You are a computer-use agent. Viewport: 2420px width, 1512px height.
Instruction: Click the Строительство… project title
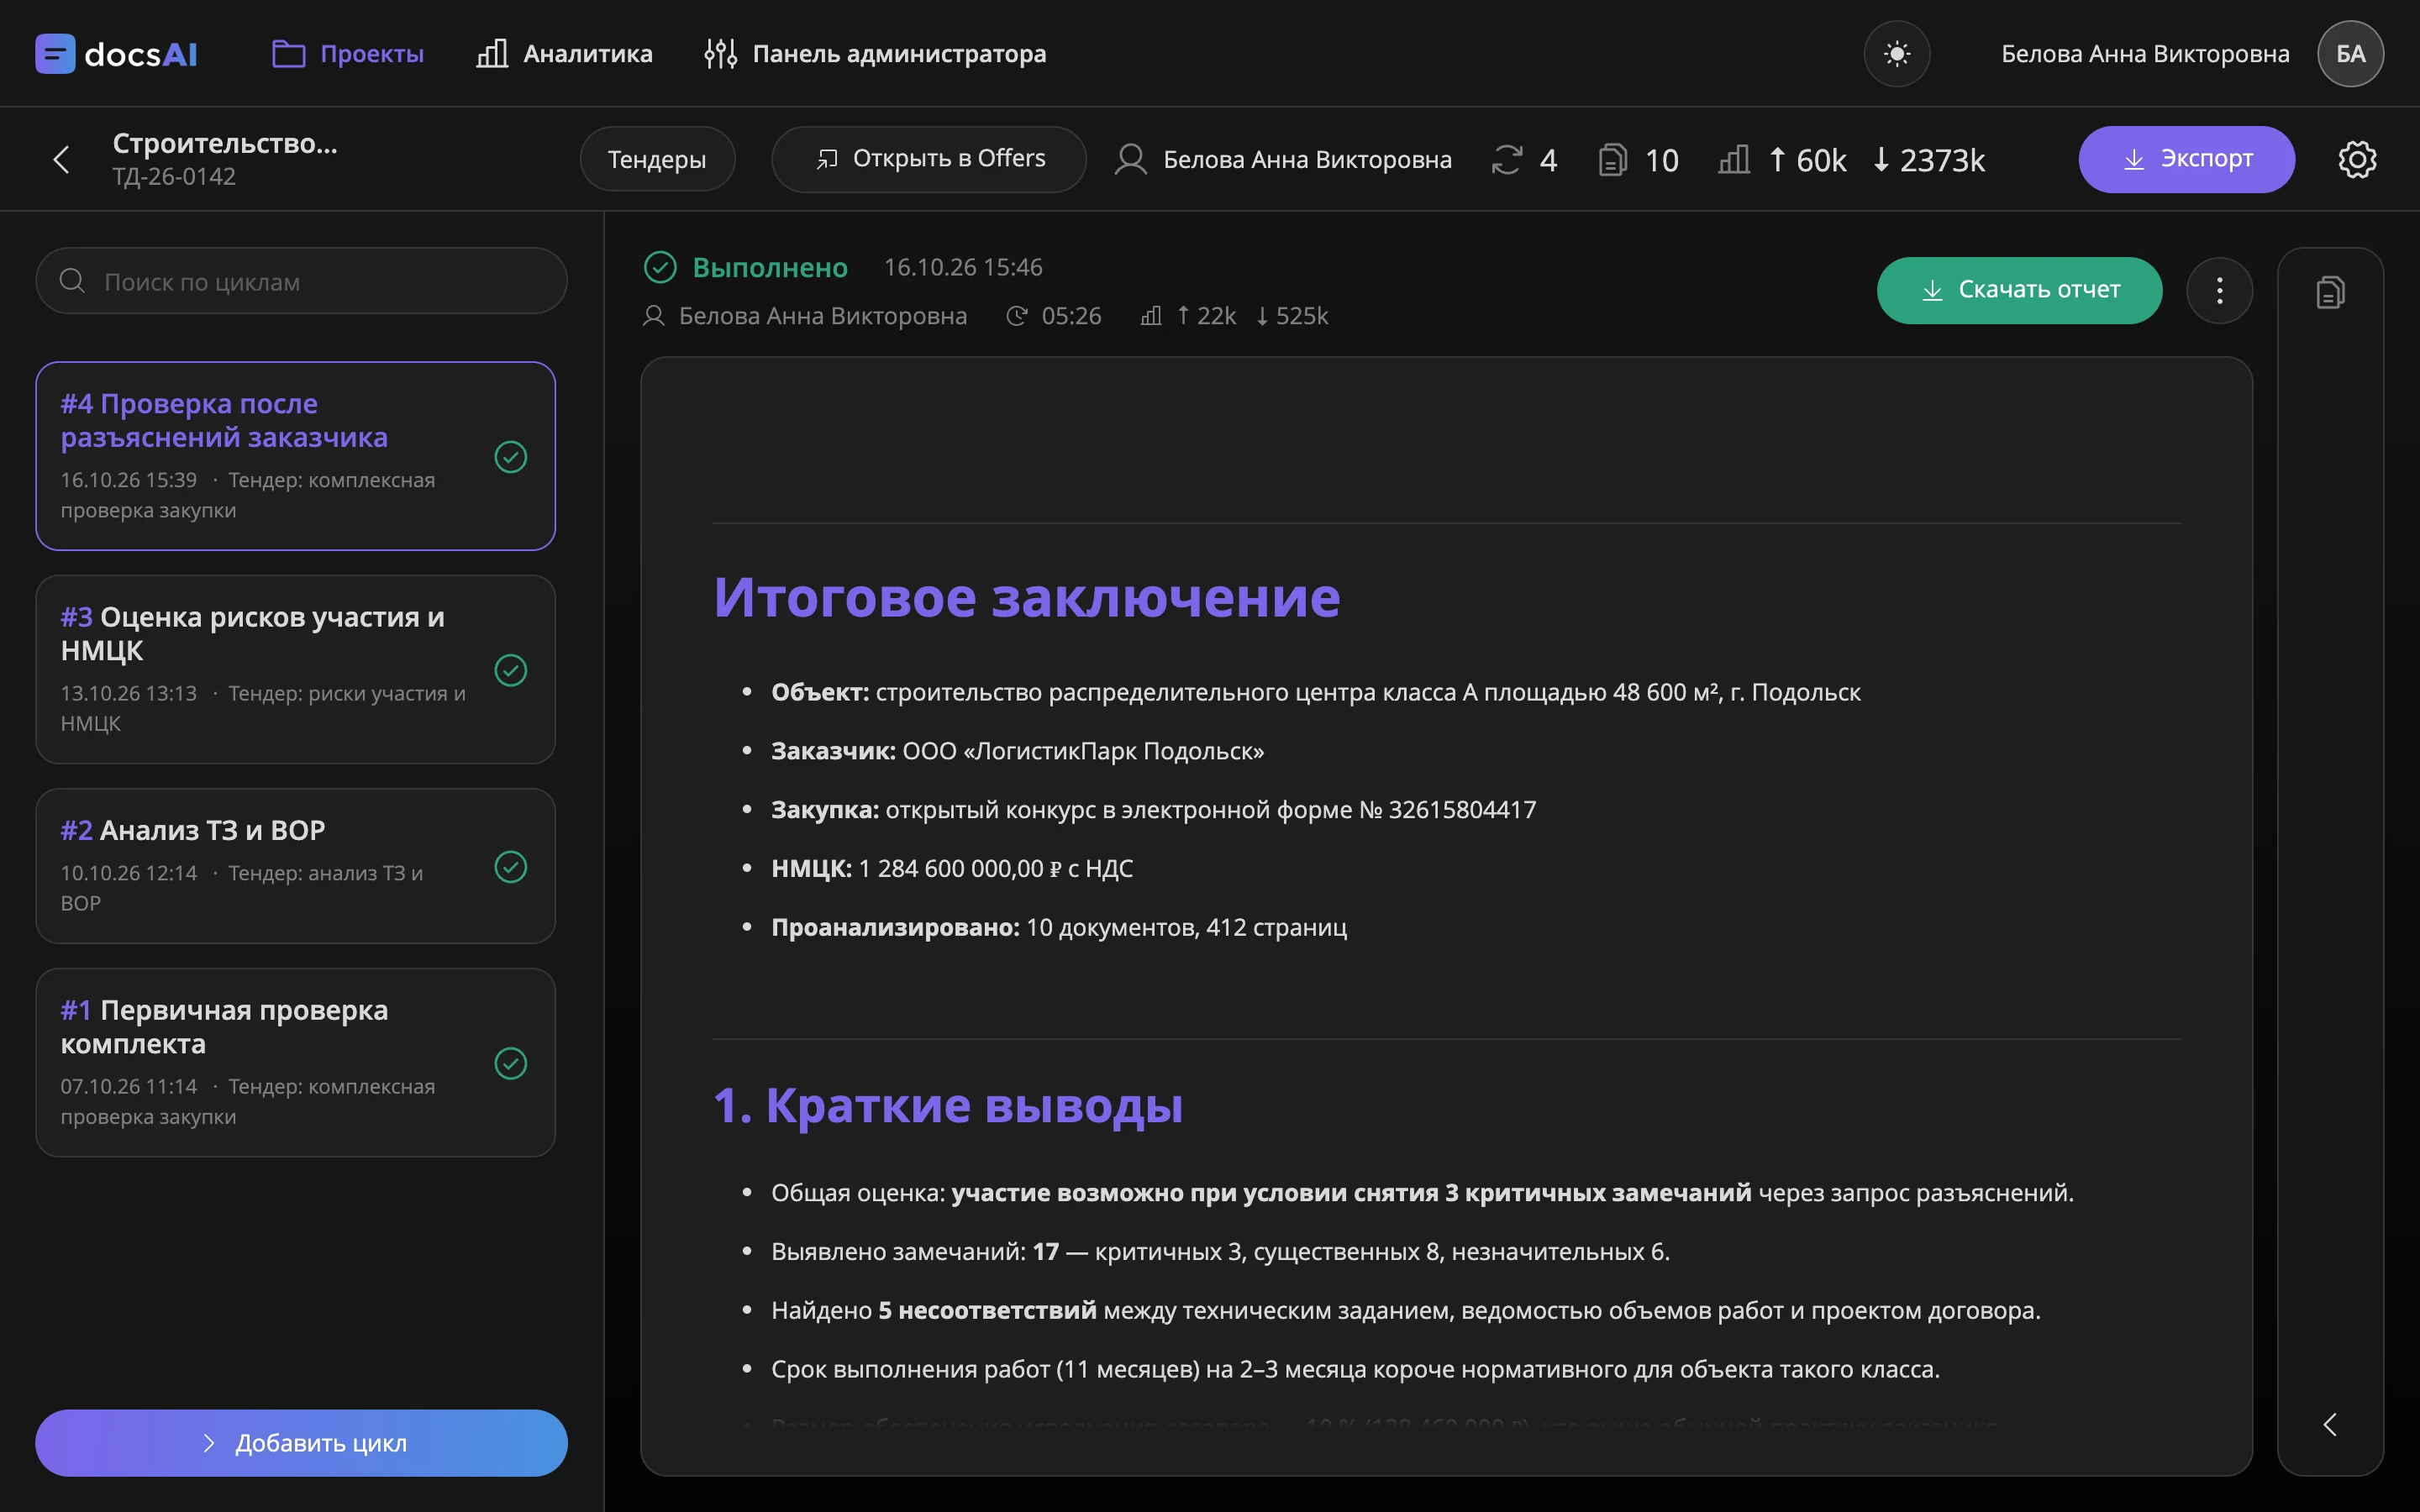pyautogui.click(x=225, y=143)
